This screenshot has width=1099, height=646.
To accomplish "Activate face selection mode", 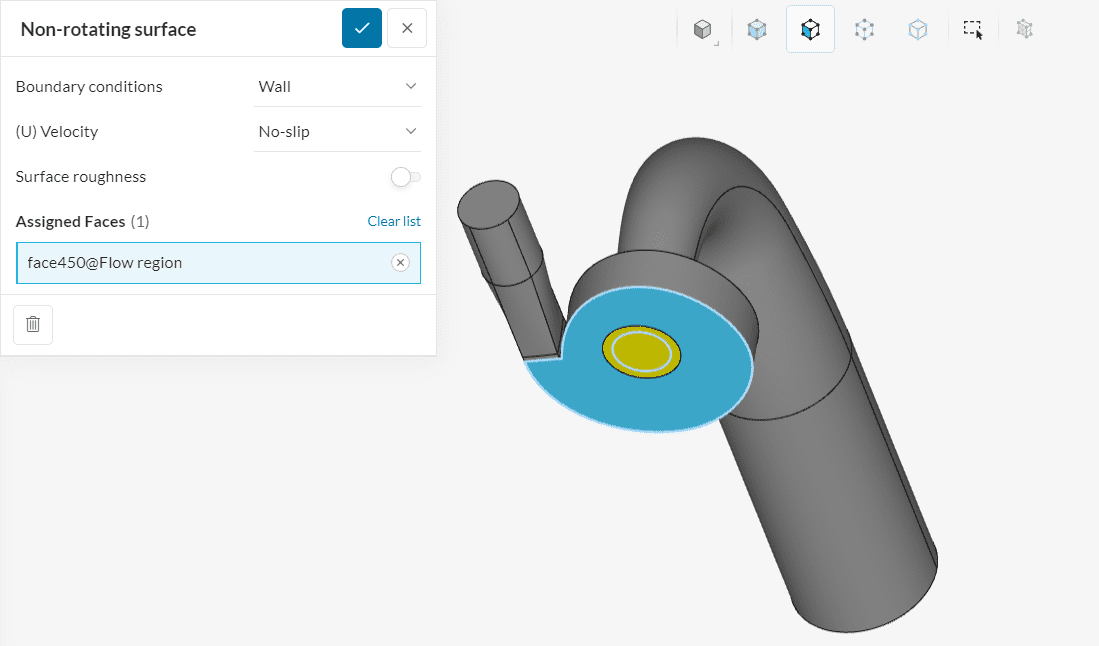I will click(810, 30).
